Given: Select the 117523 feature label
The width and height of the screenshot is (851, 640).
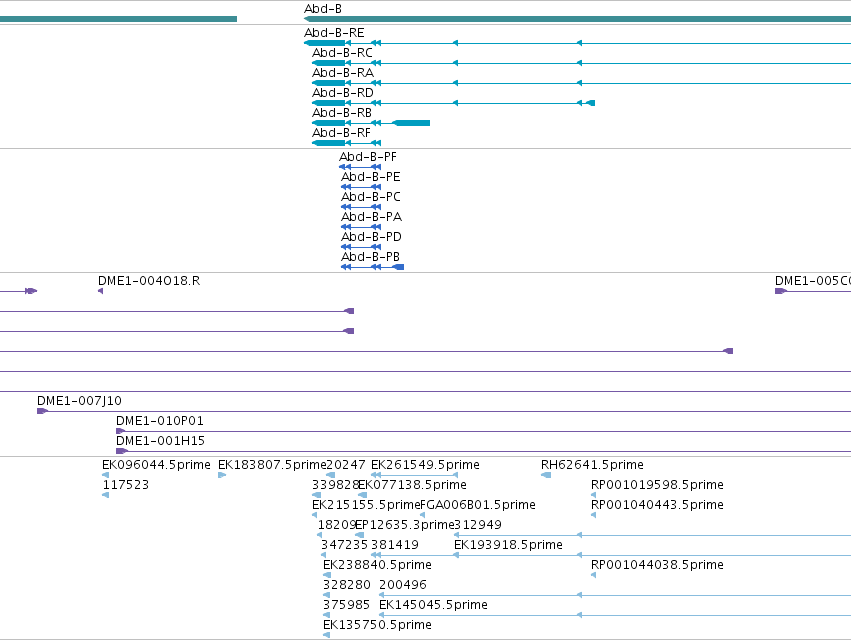Looking at the screenshot, I should [x=125, y=485].
